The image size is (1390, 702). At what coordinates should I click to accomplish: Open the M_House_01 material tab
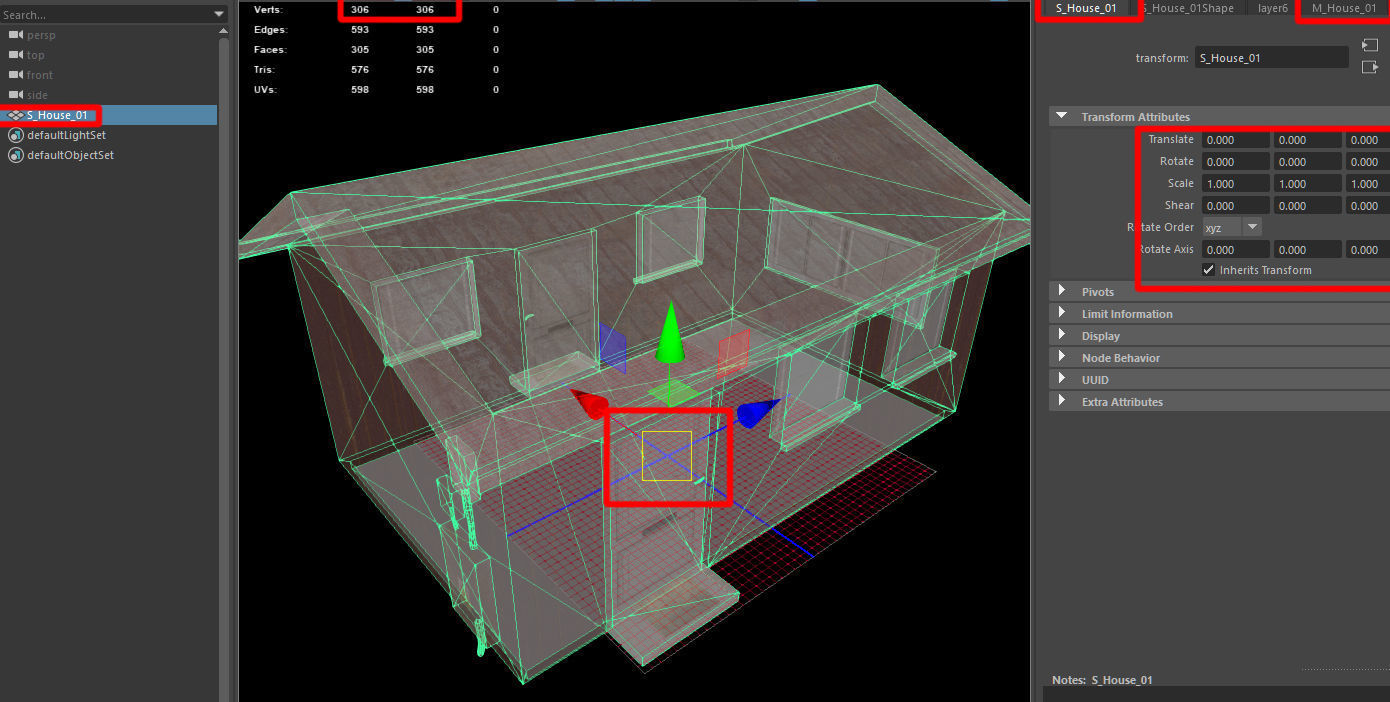tap(1343, 8)
